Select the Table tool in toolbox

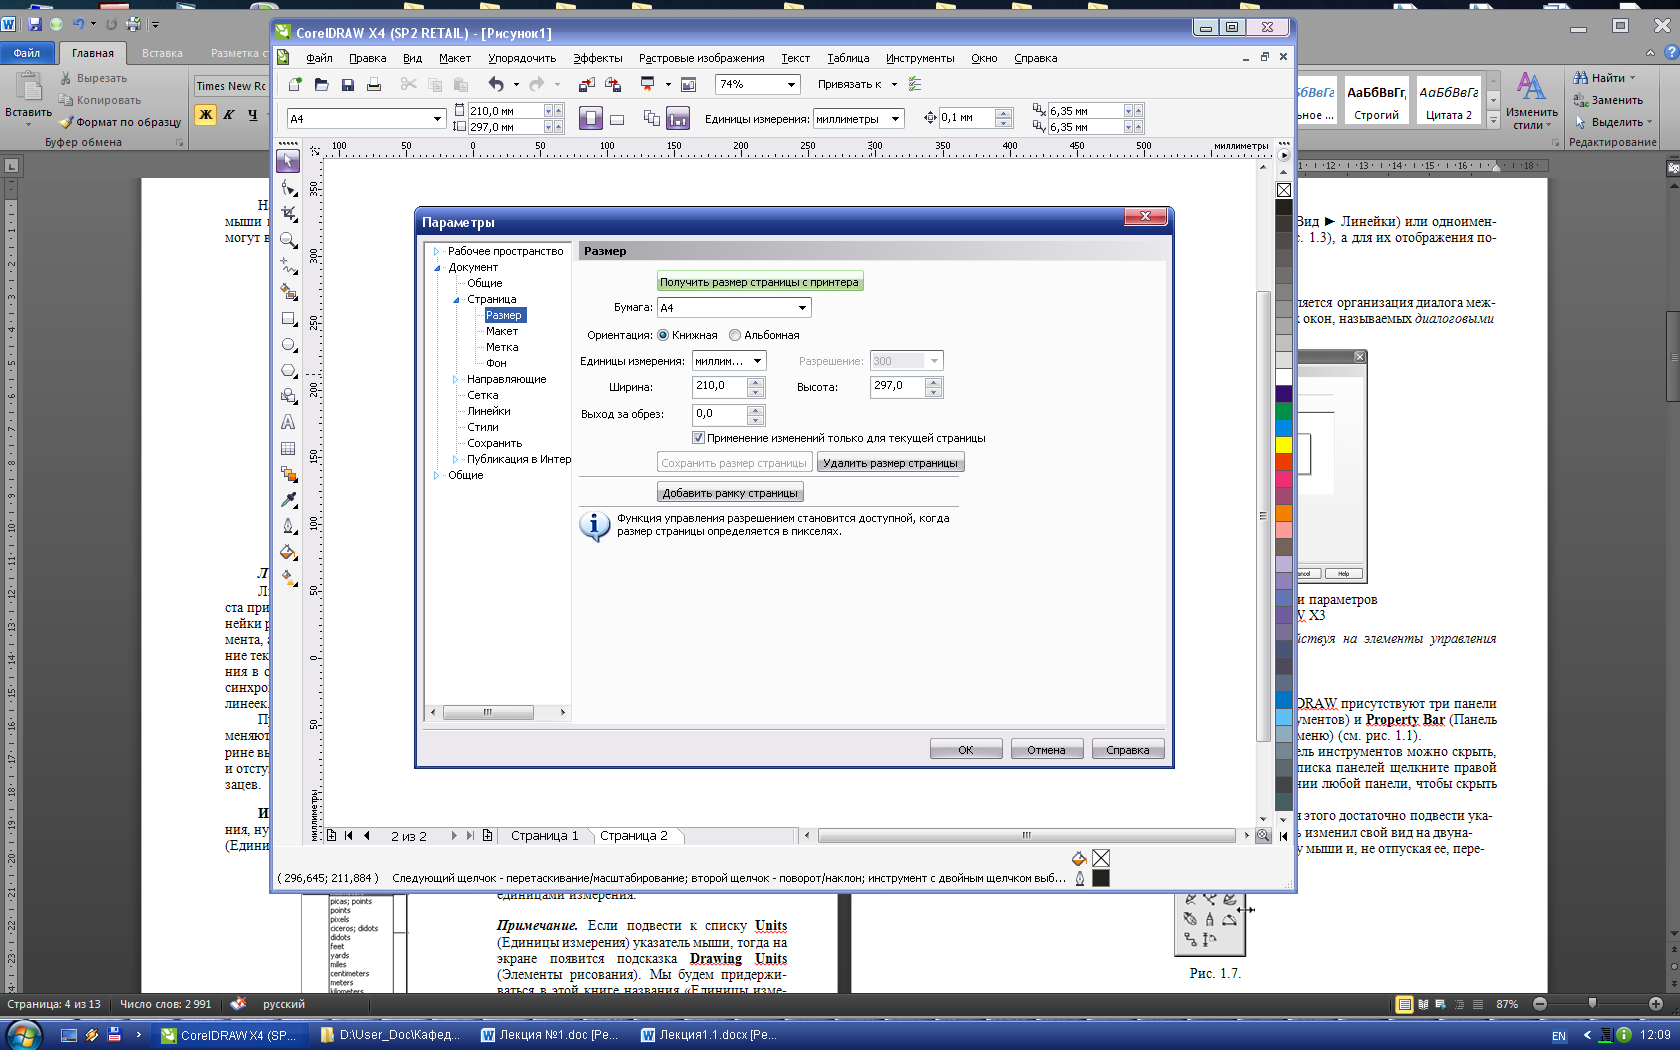click(288, 448)
